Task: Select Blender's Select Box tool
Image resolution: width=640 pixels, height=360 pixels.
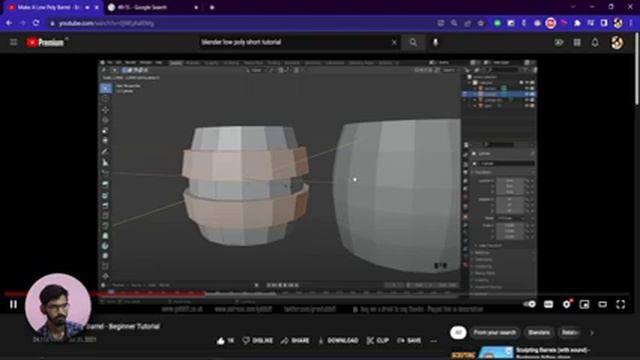Action: click(106, 88)
